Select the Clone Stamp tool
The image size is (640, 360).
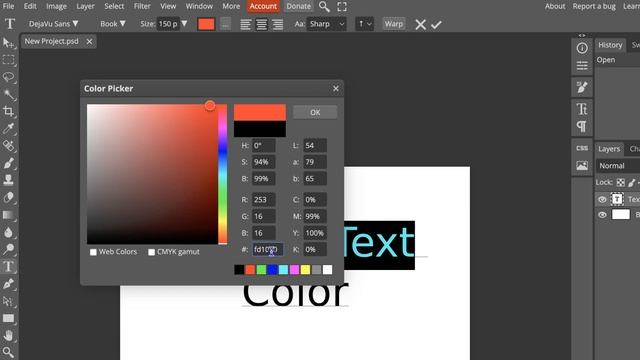point(8,180)
